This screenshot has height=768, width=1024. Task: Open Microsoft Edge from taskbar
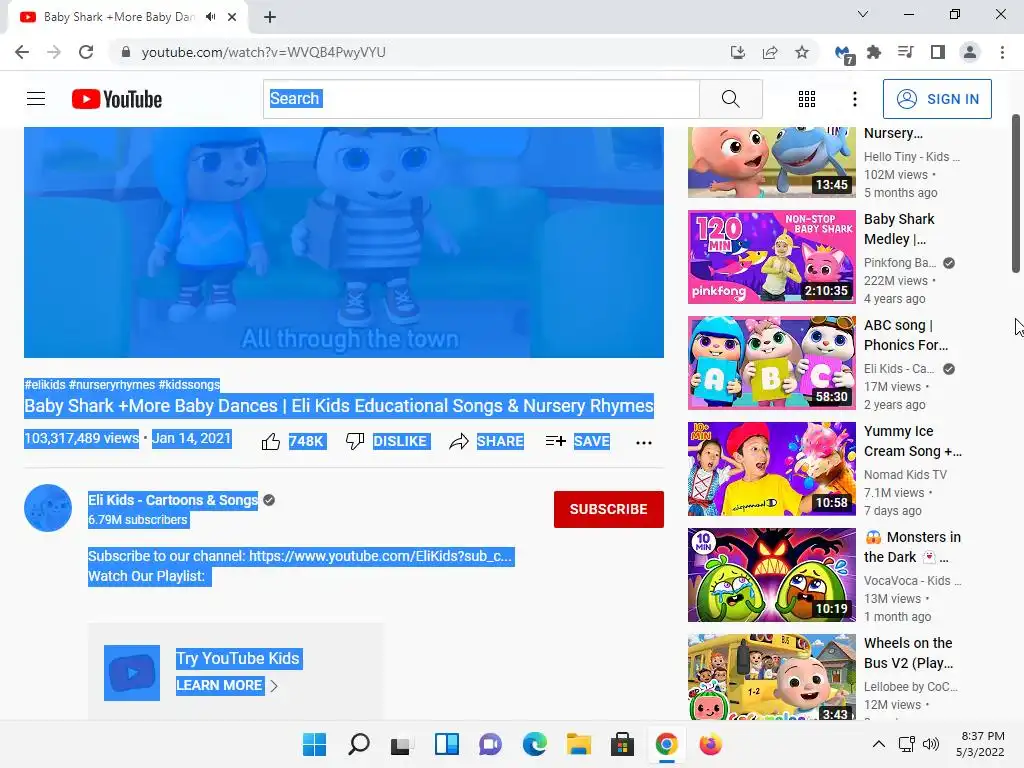pos(535,744)
